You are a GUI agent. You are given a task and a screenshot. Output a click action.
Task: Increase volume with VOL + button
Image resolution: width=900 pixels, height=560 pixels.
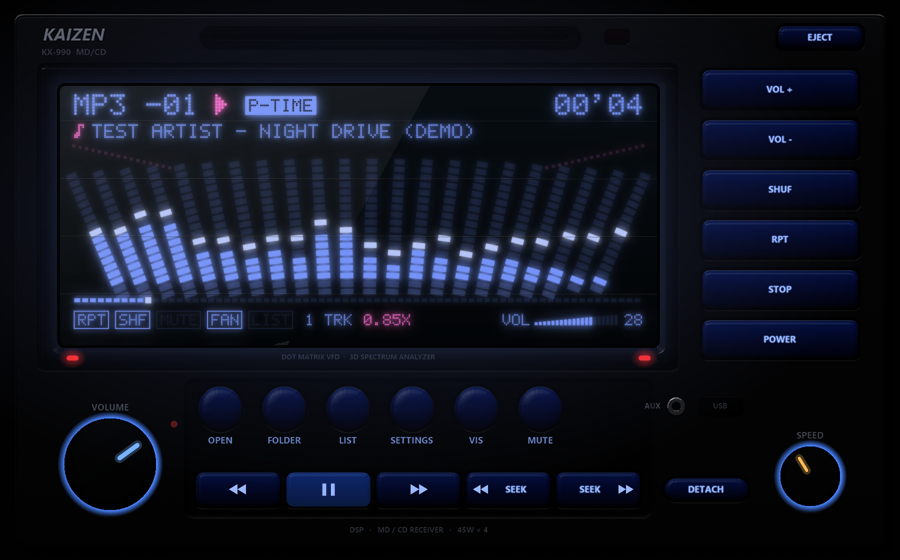779,90
